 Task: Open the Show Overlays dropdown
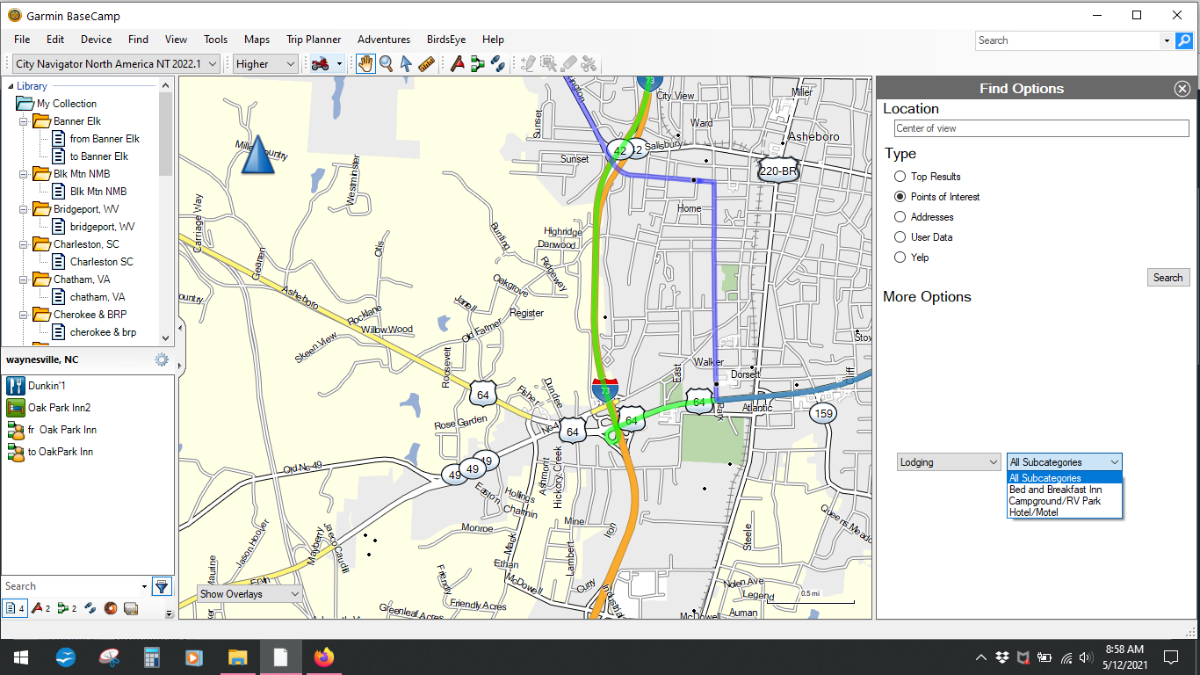(249, 594)
